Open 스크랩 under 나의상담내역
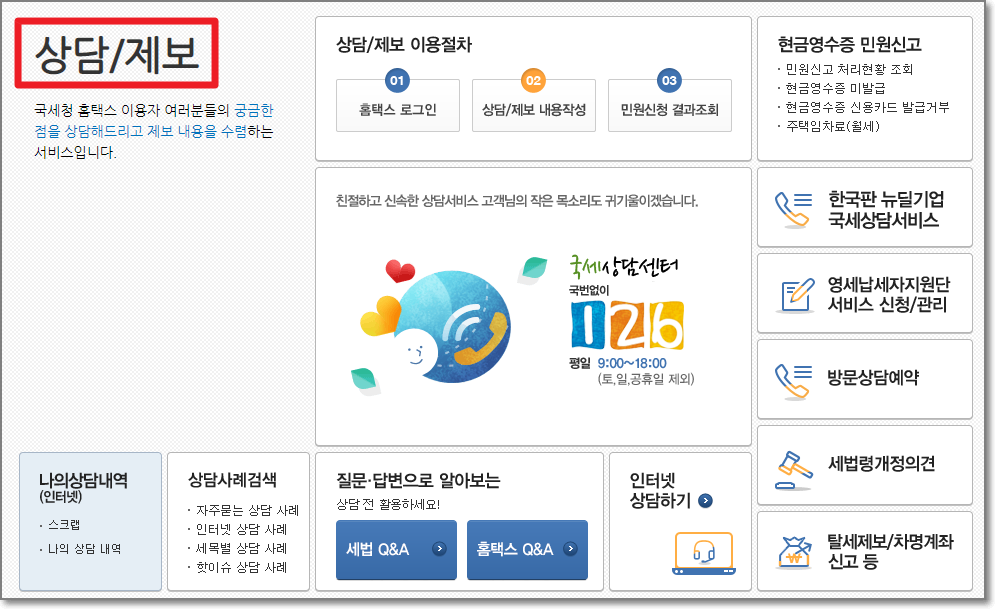This screenshot has width=995, height=609. point(64,525)
